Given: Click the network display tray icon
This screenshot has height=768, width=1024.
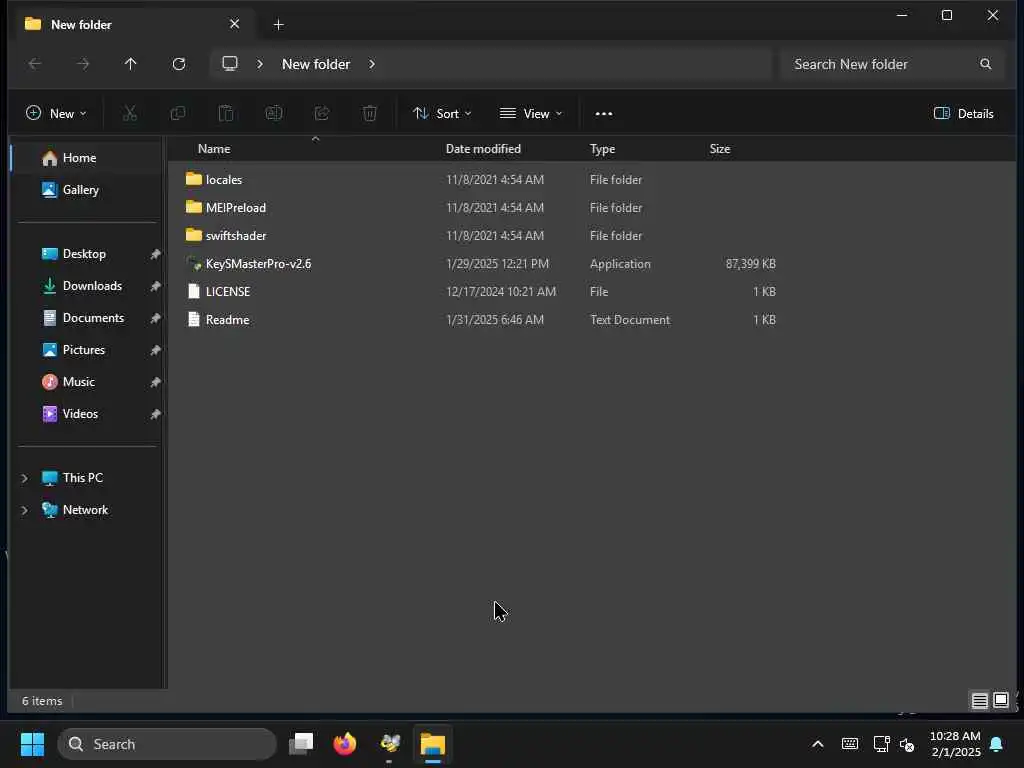Looking at the screenshot, I should (881, 744).
